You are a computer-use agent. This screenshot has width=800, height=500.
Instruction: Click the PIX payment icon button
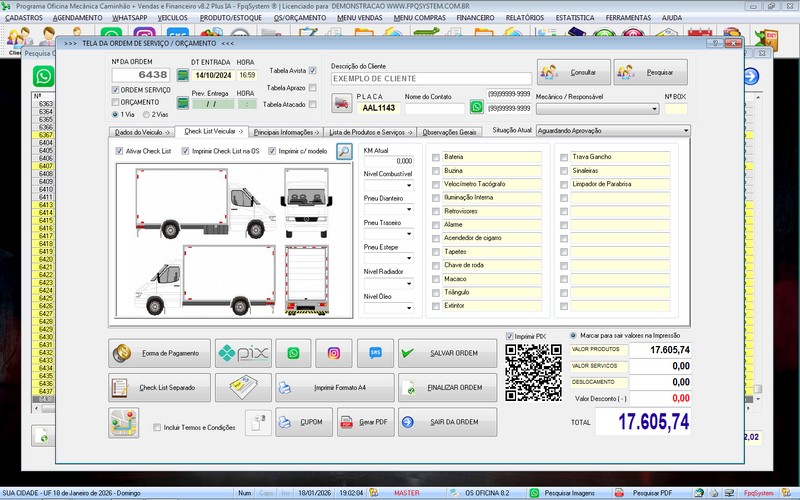[244, 353]
